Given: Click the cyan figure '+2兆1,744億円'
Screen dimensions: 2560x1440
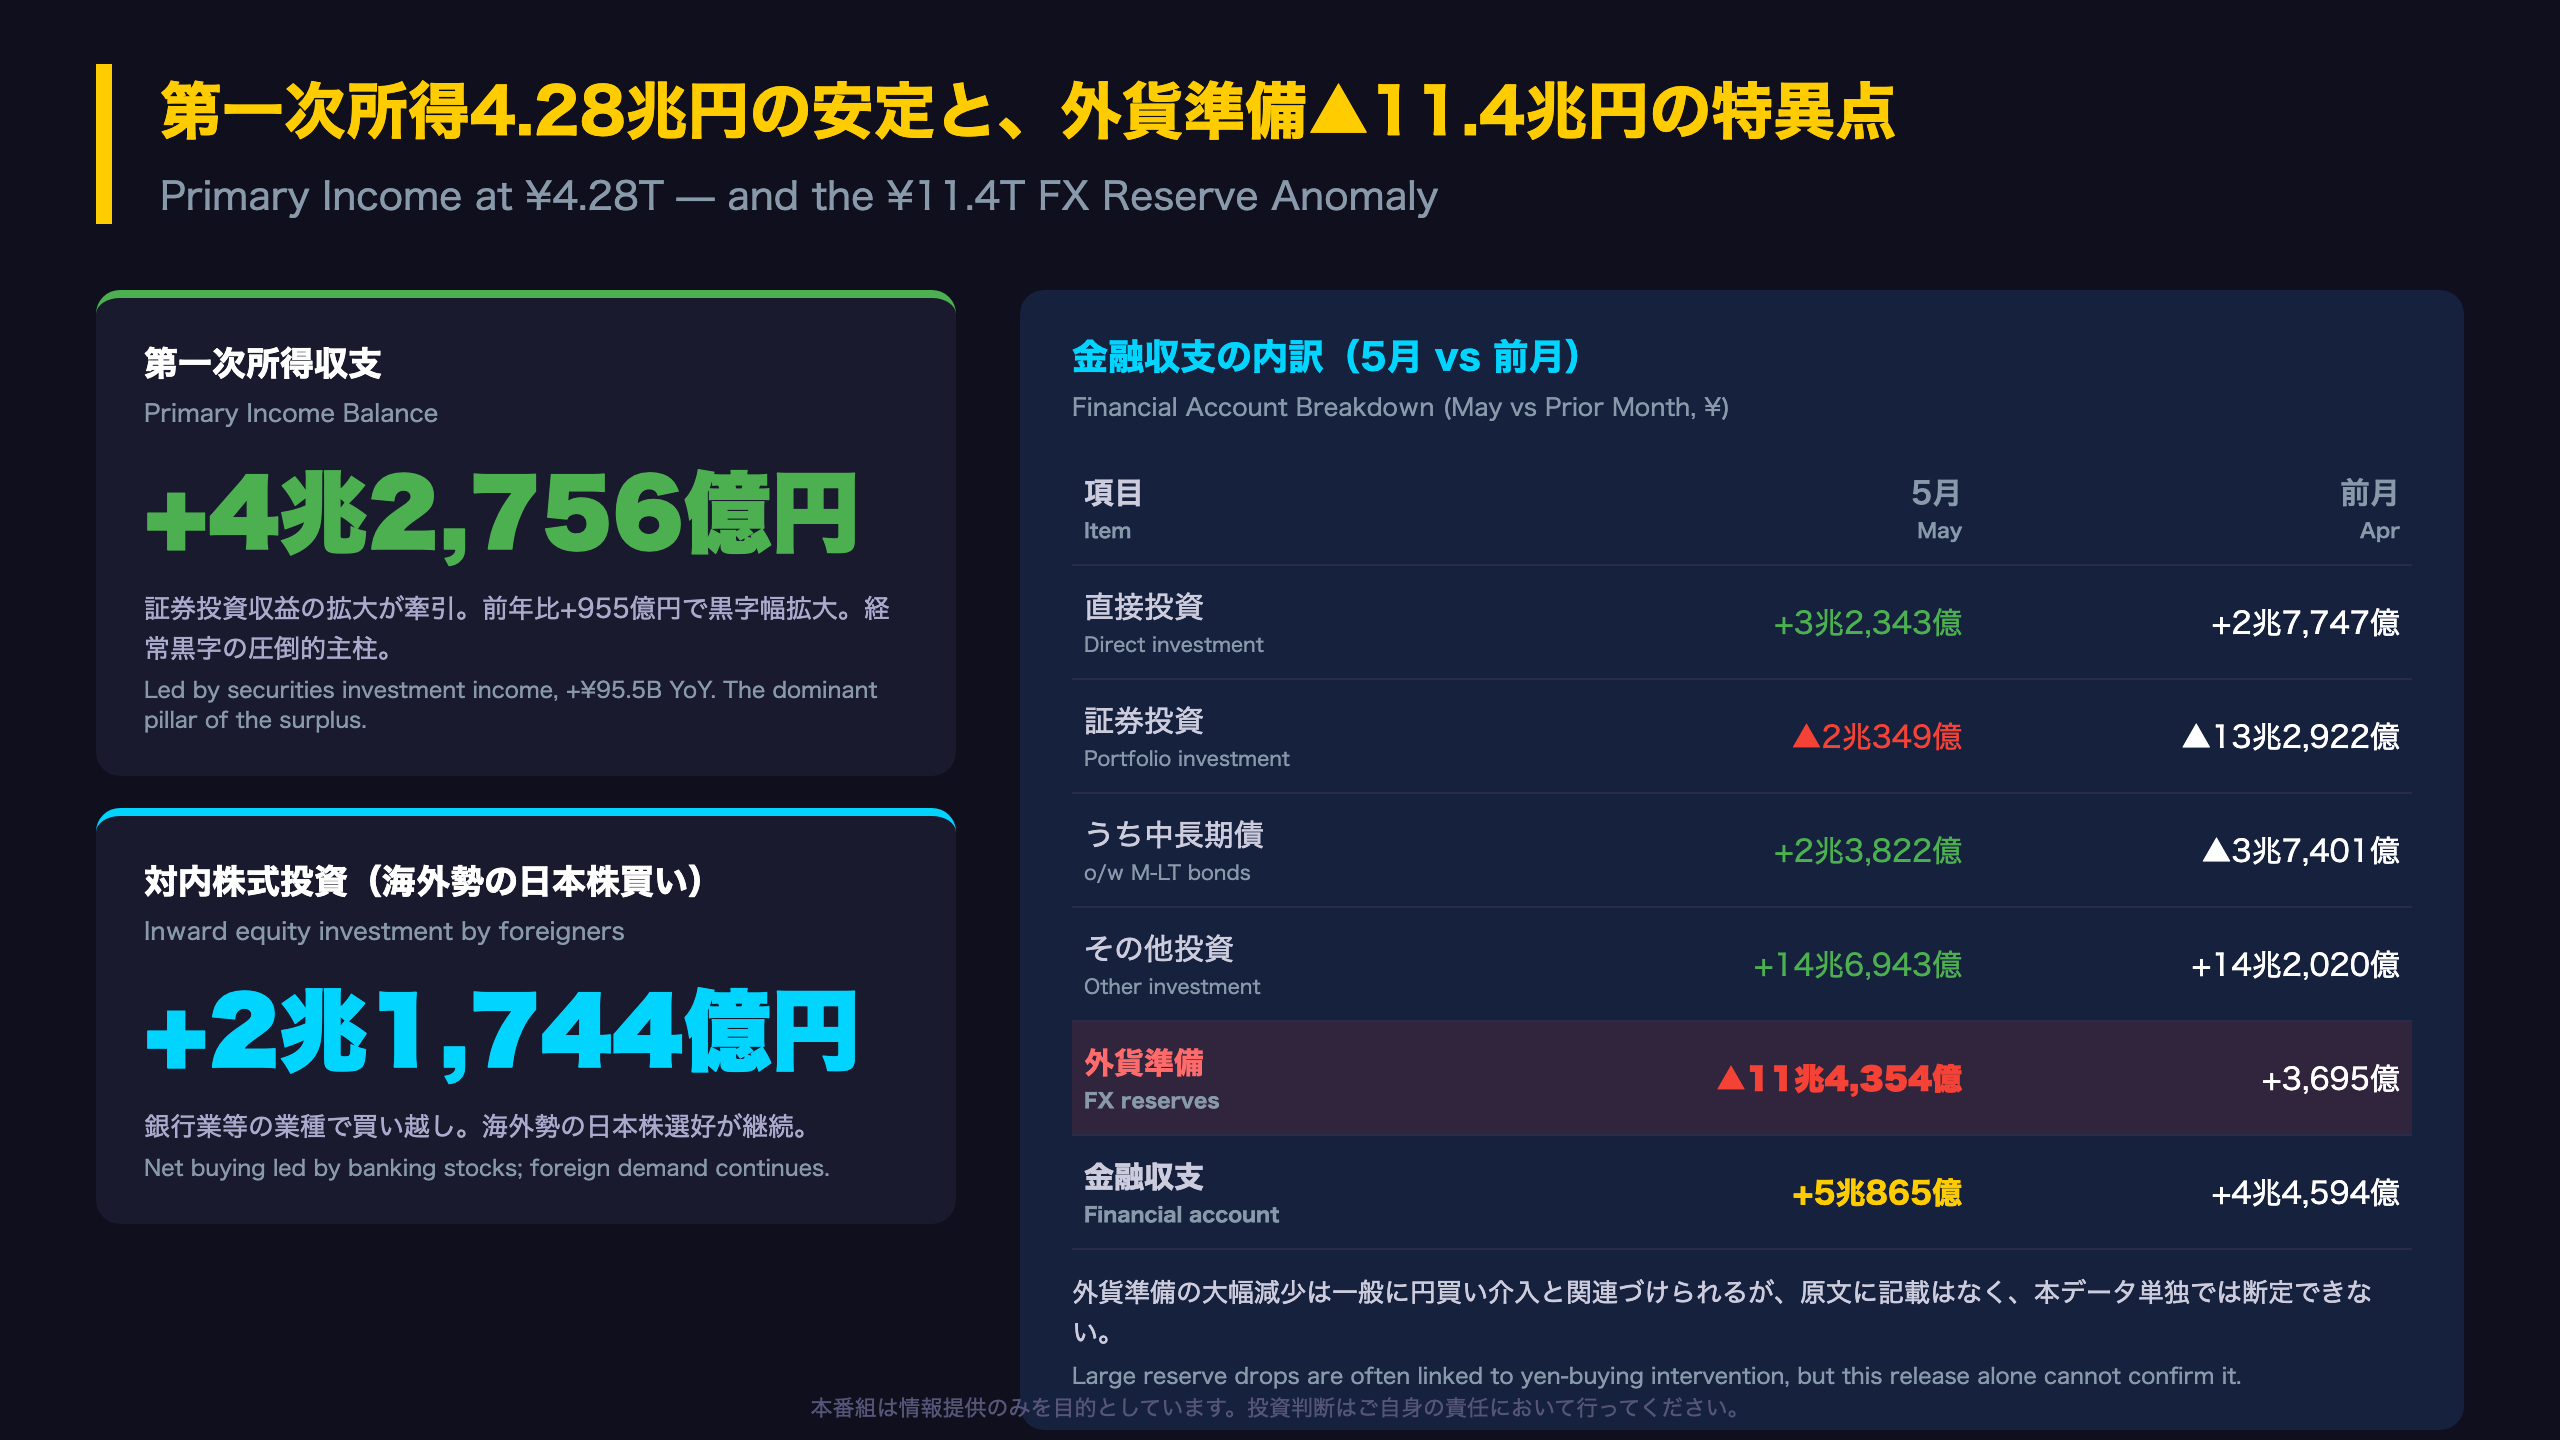Looking at the screenshot, I should tap(501, 1033).
